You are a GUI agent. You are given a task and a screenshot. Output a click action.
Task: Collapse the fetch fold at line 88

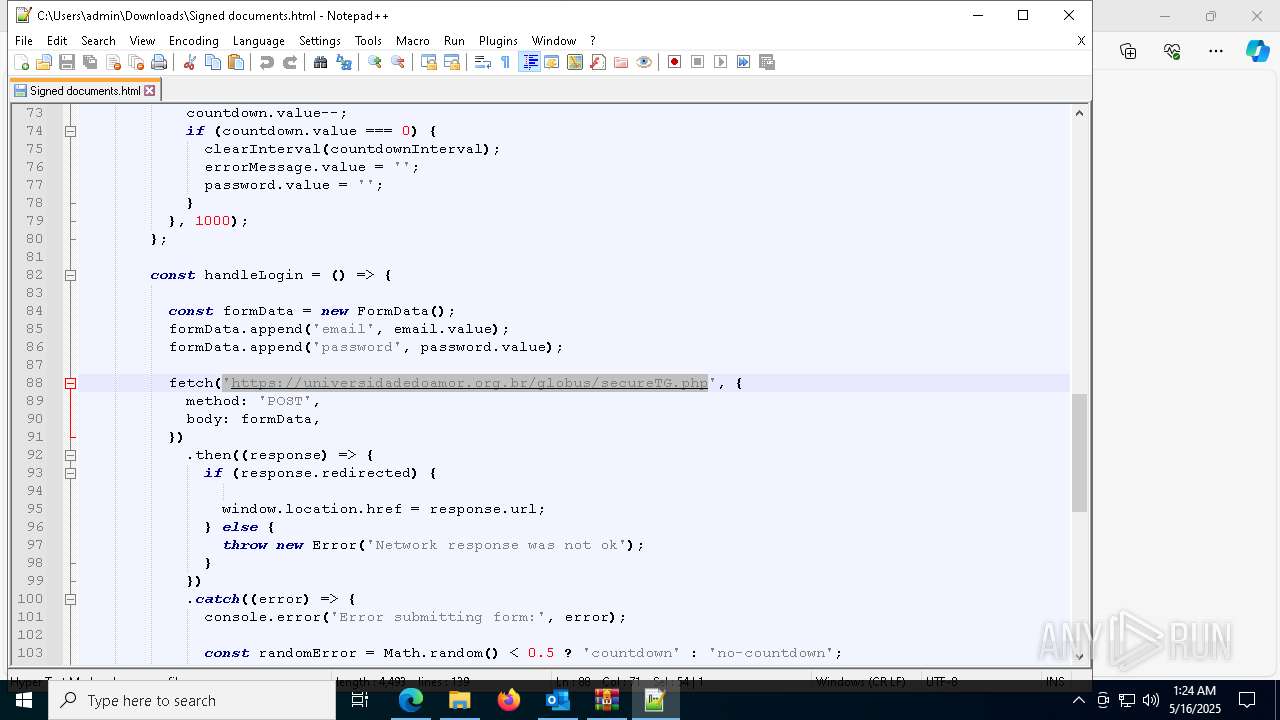70,383
